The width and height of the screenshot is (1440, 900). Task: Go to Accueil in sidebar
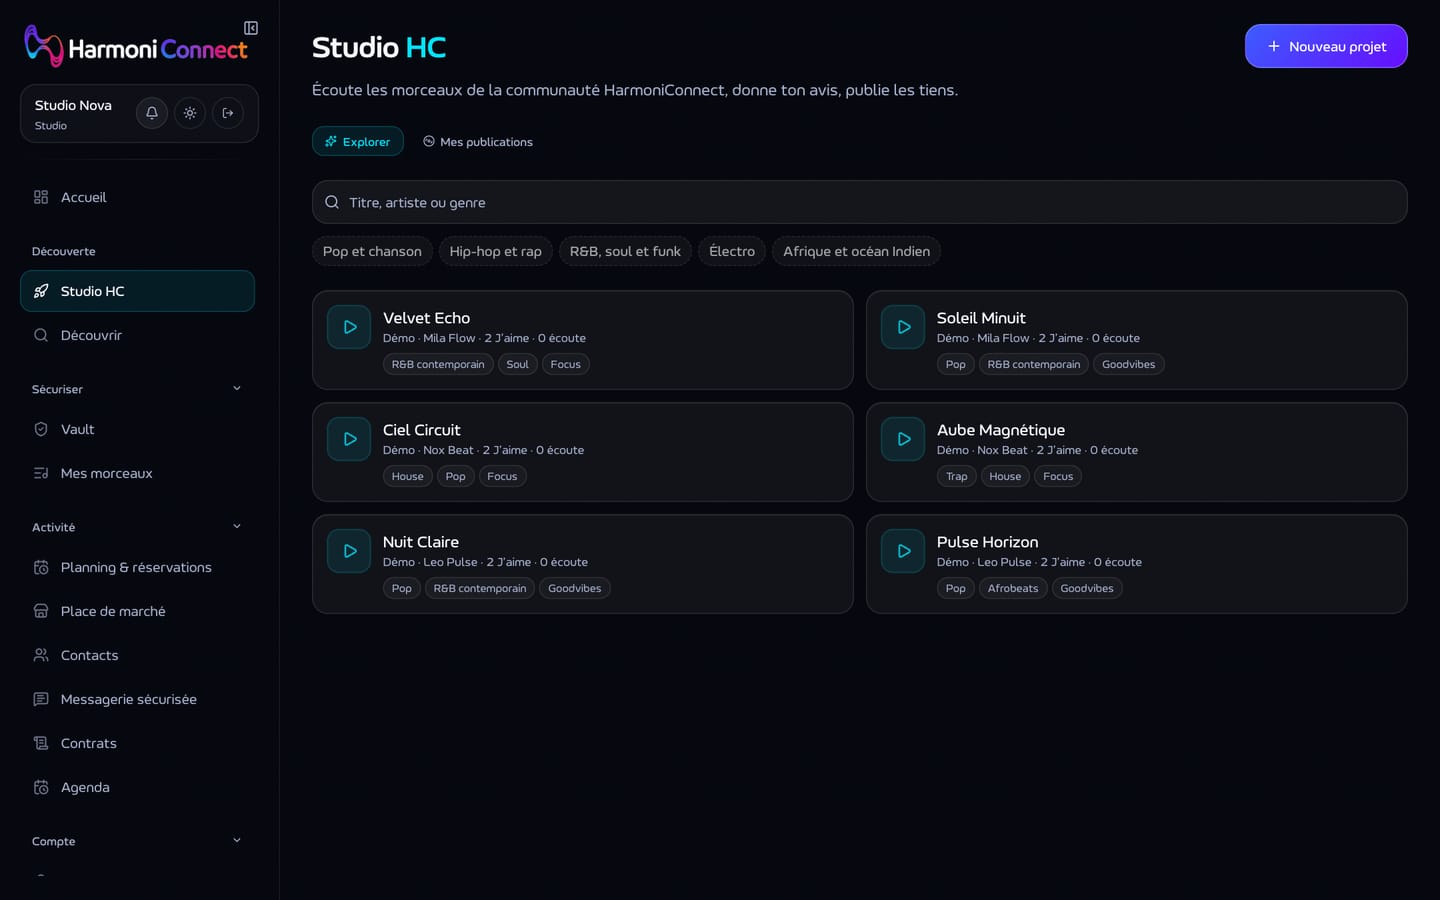point(137,197)
